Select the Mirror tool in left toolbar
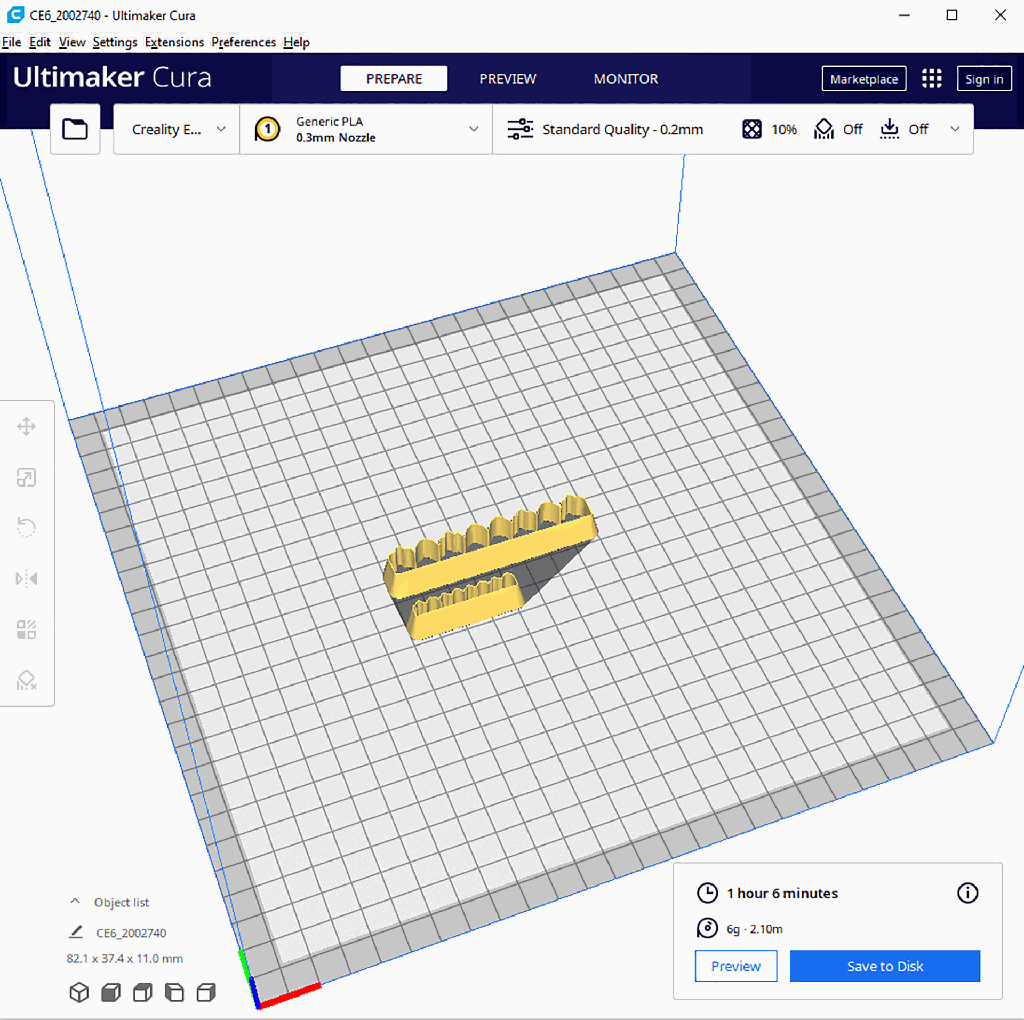The height and width of the screenshot is (1020, 1024). (27, 579)
